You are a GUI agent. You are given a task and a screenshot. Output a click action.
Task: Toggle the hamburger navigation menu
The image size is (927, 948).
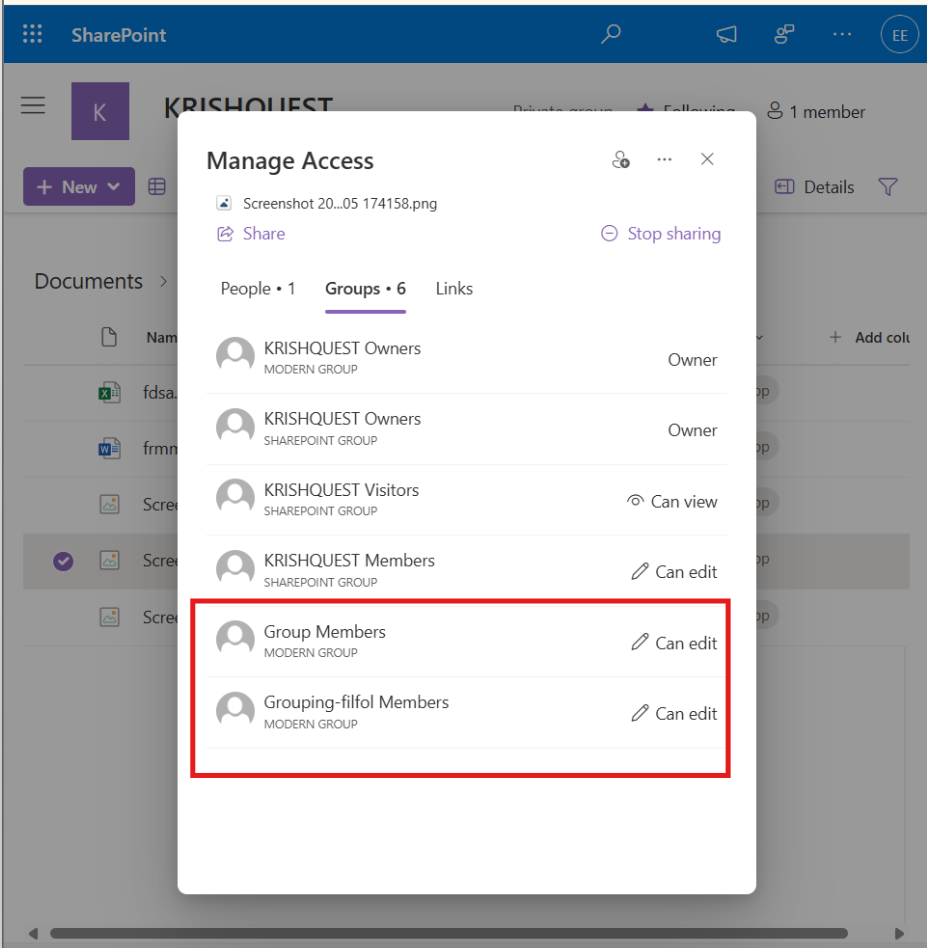coord(33,105)
